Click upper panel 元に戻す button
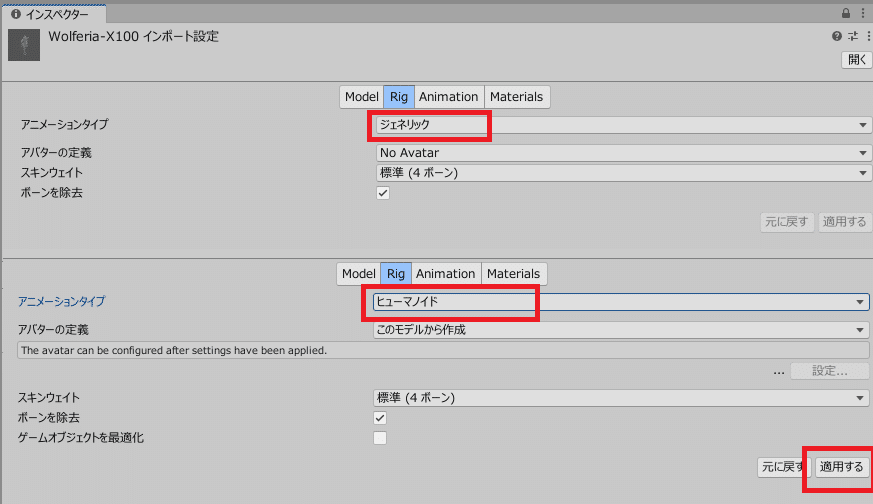The image size is (873, 504). (x=787, y=222)
